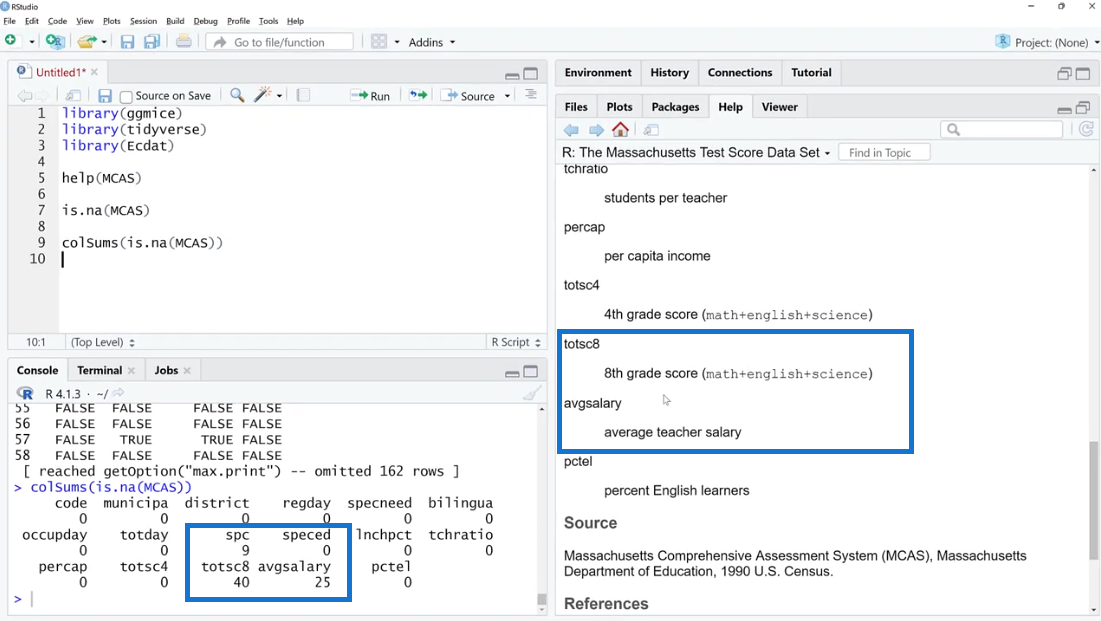1101x621 pixels.
Task: Close the Terminal tab
Action: (131, 370)
